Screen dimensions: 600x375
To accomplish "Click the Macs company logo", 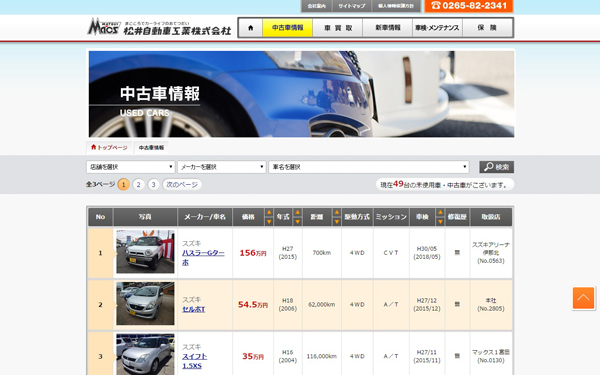I will pyautogui.click(x=159, y=27).
